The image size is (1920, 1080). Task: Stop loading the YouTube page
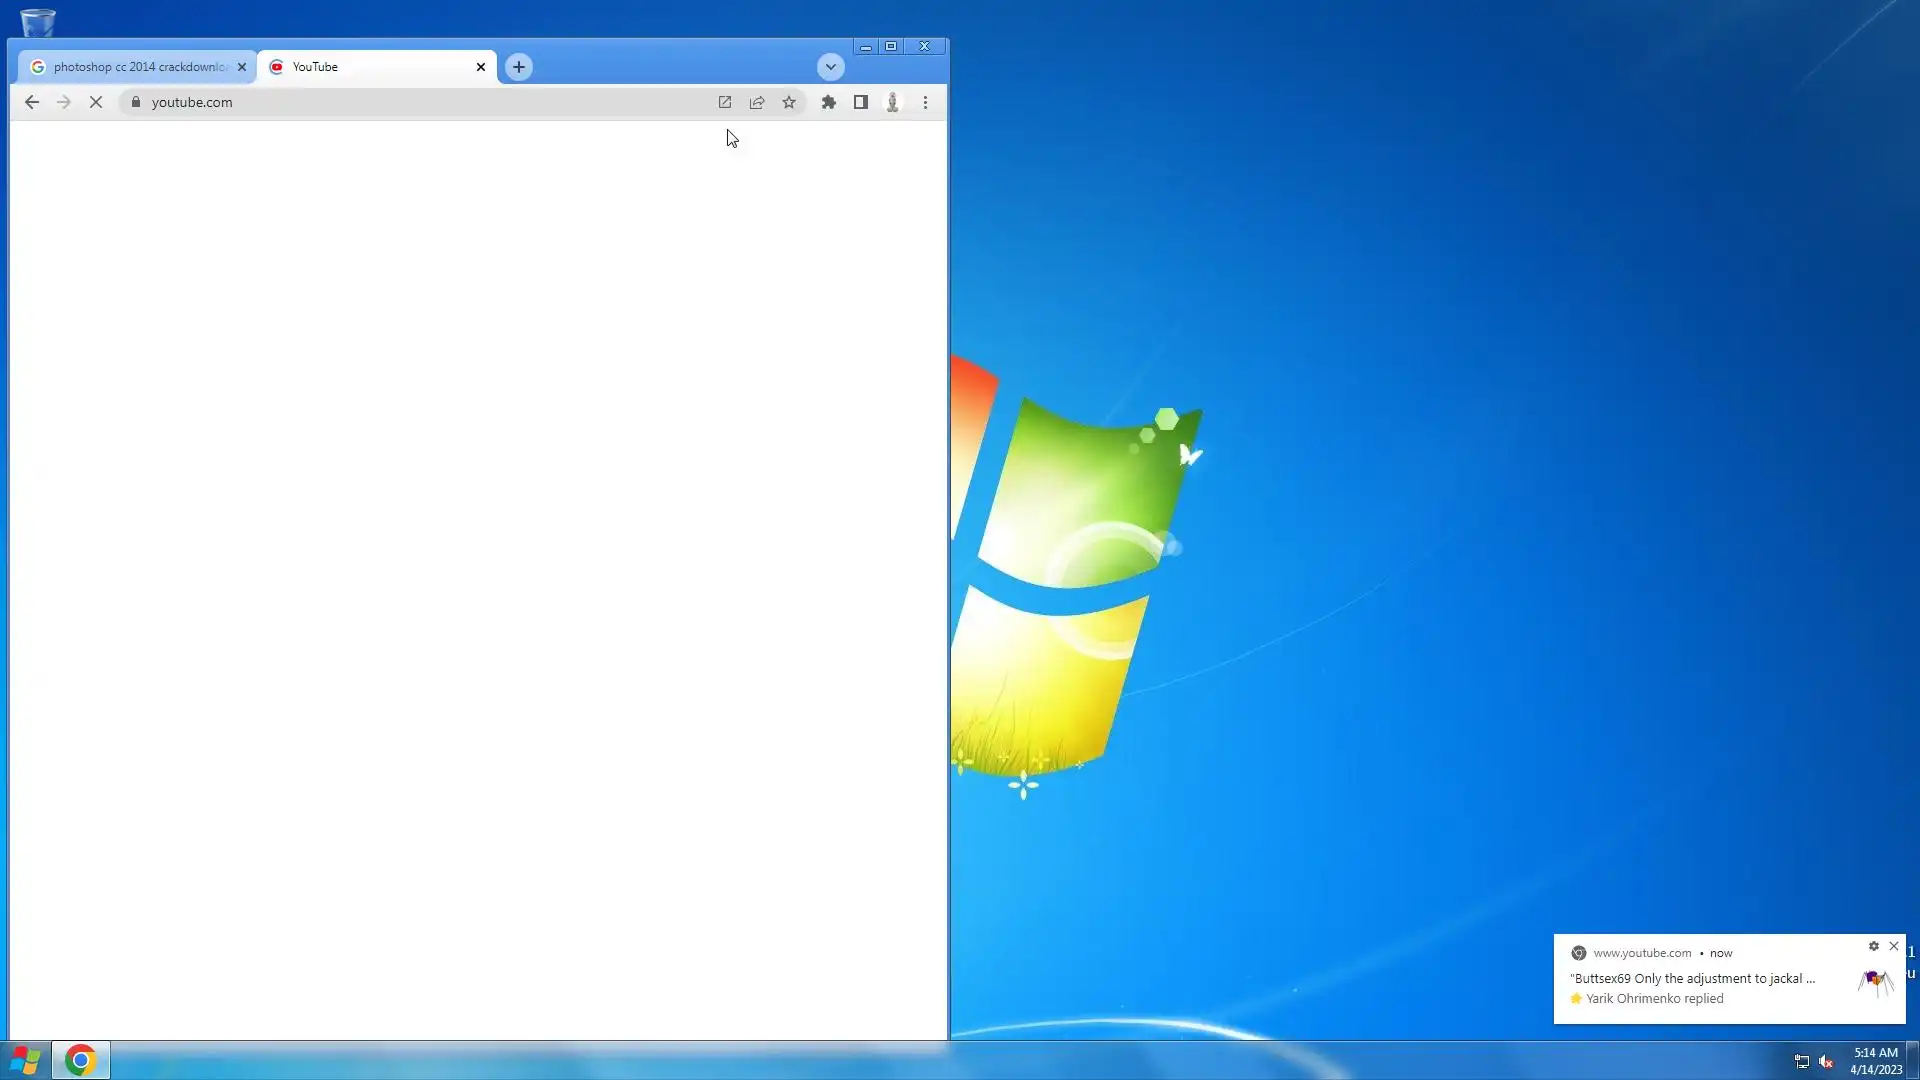tap(96, 102)
